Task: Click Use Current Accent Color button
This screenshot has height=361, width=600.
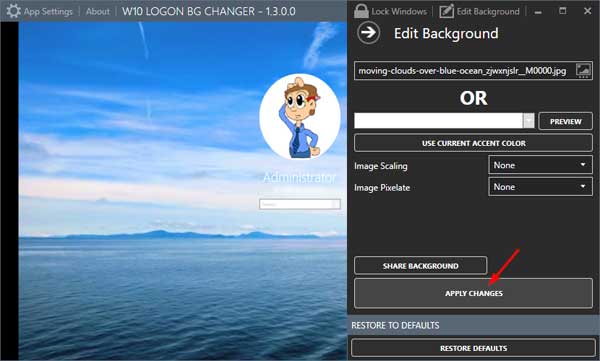Action: click(473, 143)
